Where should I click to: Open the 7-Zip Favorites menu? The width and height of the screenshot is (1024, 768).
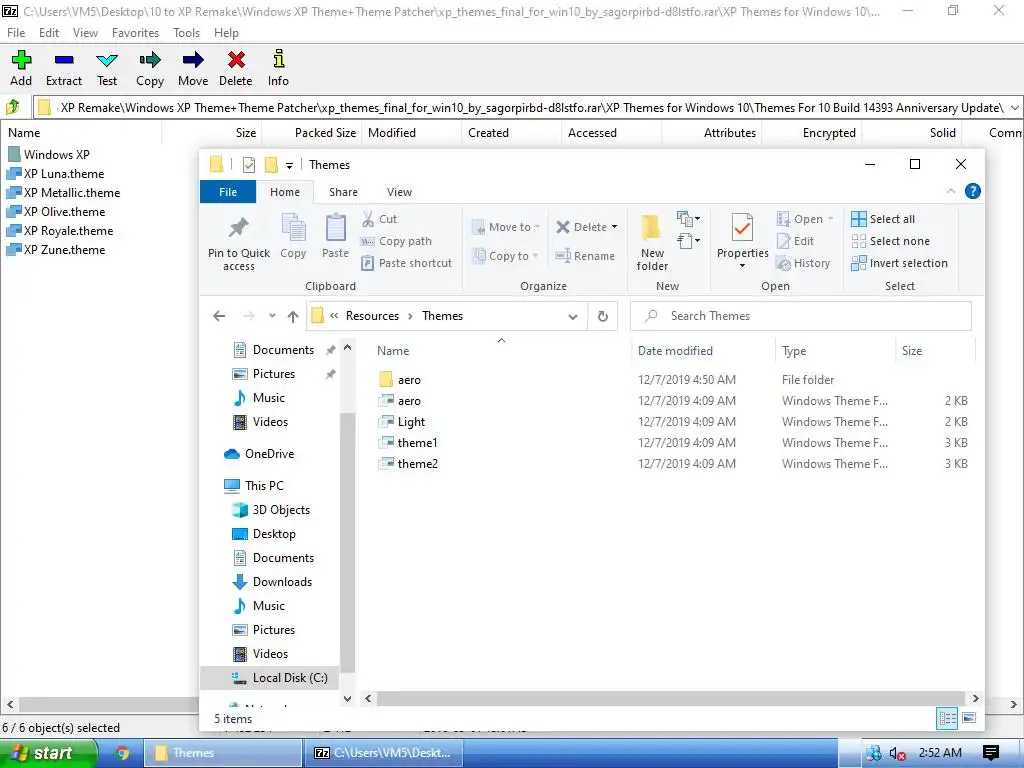click(135, 33)
